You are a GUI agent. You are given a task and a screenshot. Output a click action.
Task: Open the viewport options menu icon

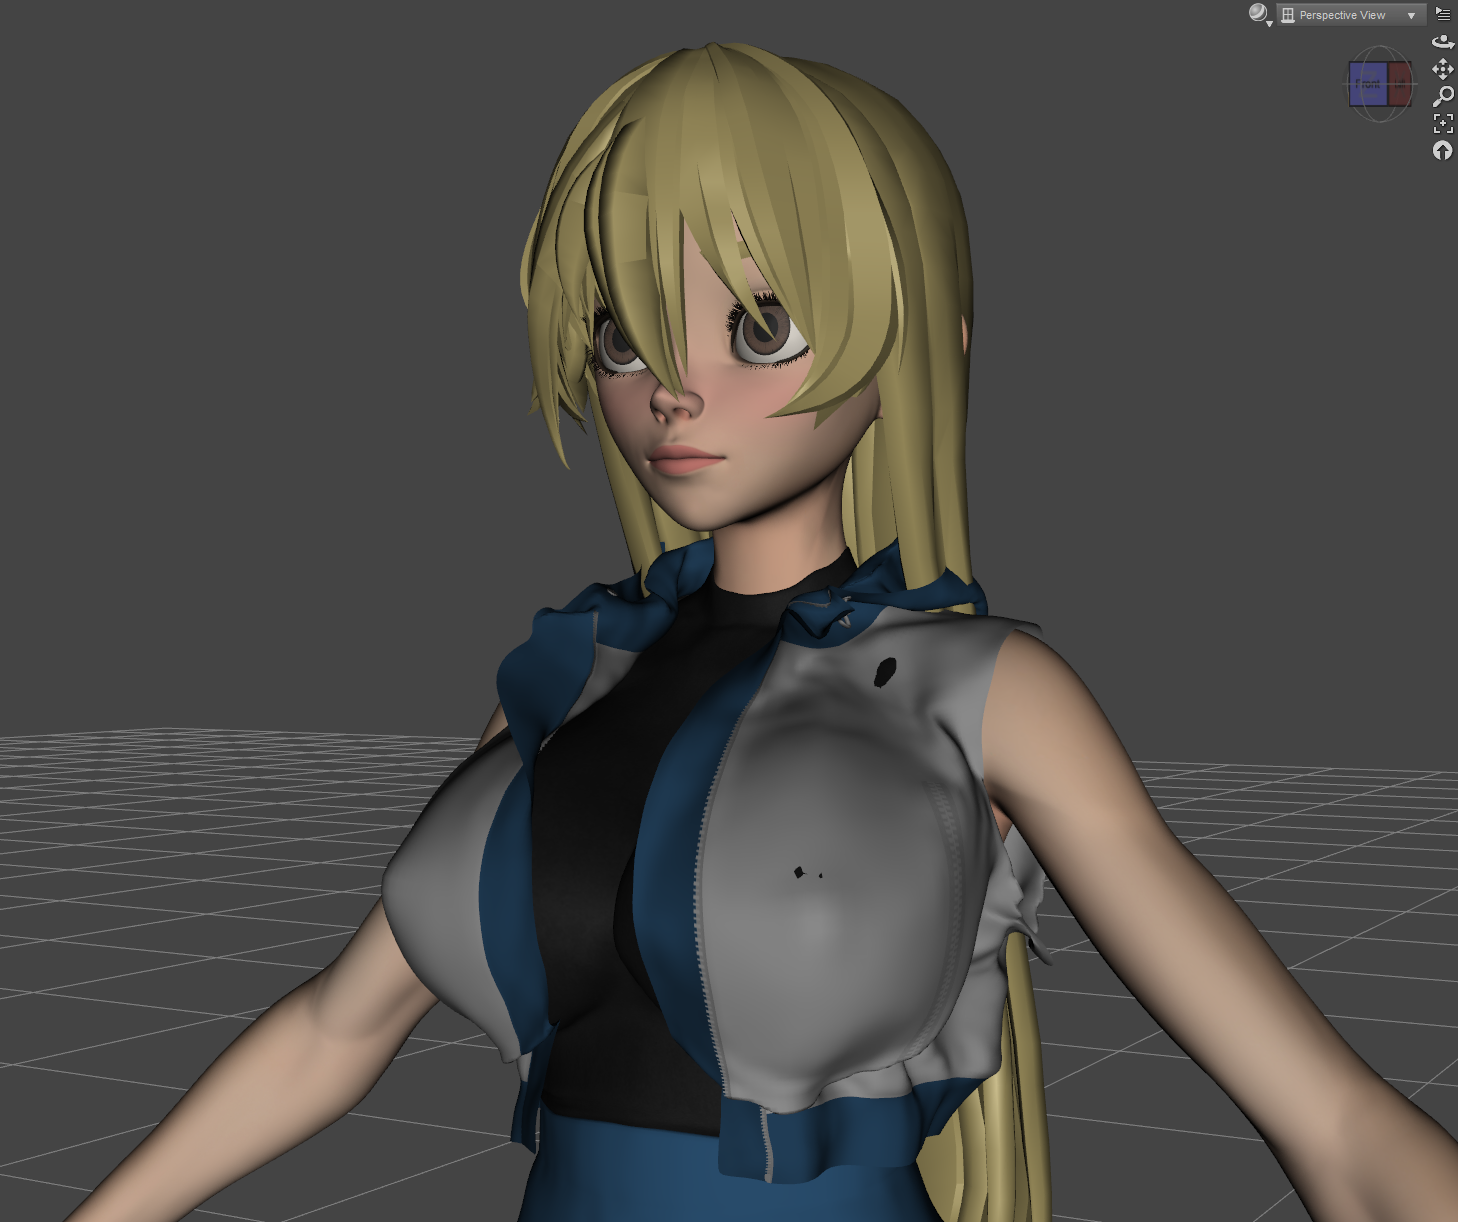[1443, 14]
